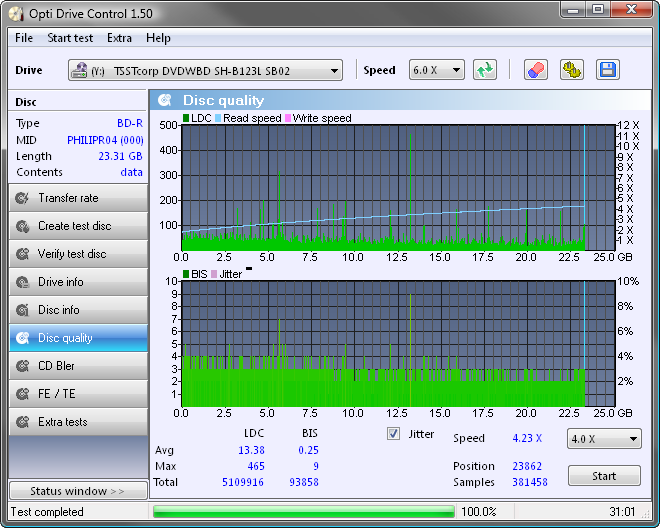Click the MID value PHILIPR04 (000)
Screen dimensions: 660x528
[x=105, y=140]
